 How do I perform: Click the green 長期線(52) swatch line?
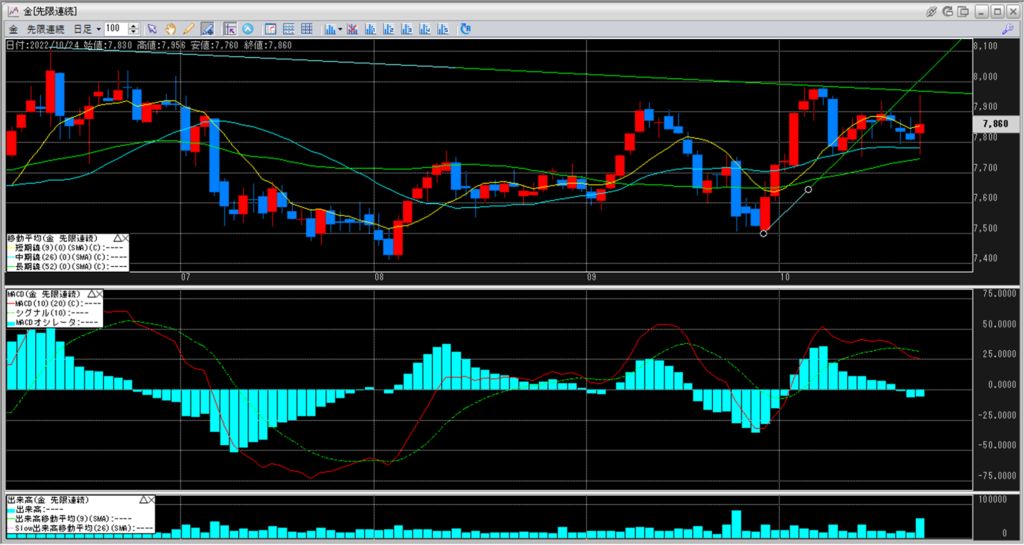[x=10, y=266]
